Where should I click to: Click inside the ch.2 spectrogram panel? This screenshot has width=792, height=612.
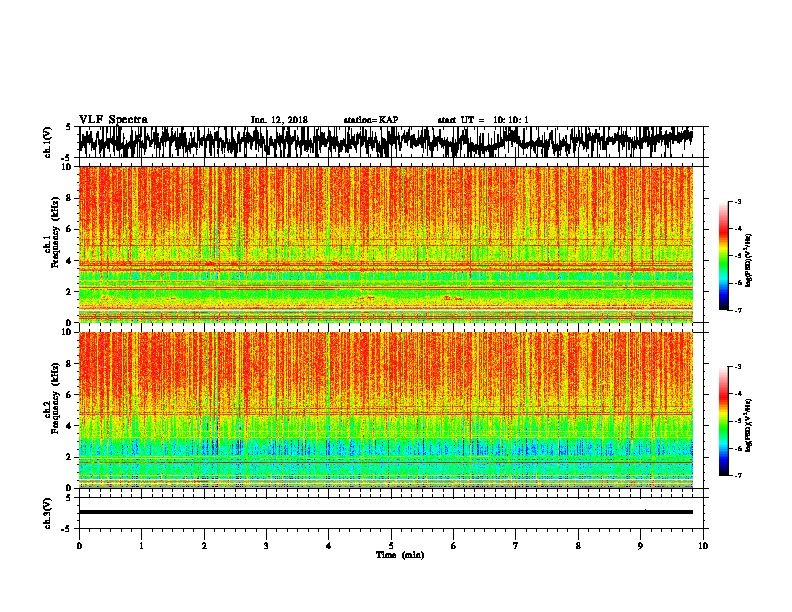click(385, 410)
